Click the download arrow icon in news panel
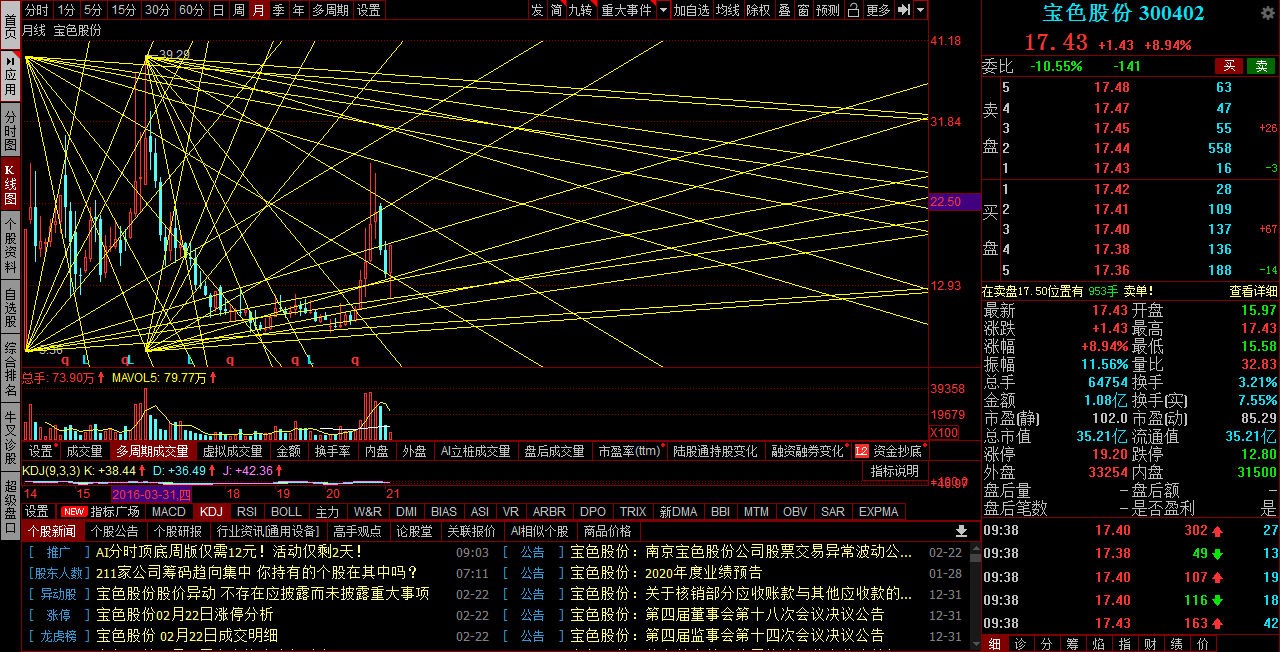This screenshot has height=652, width=1280. coord(961,531)
